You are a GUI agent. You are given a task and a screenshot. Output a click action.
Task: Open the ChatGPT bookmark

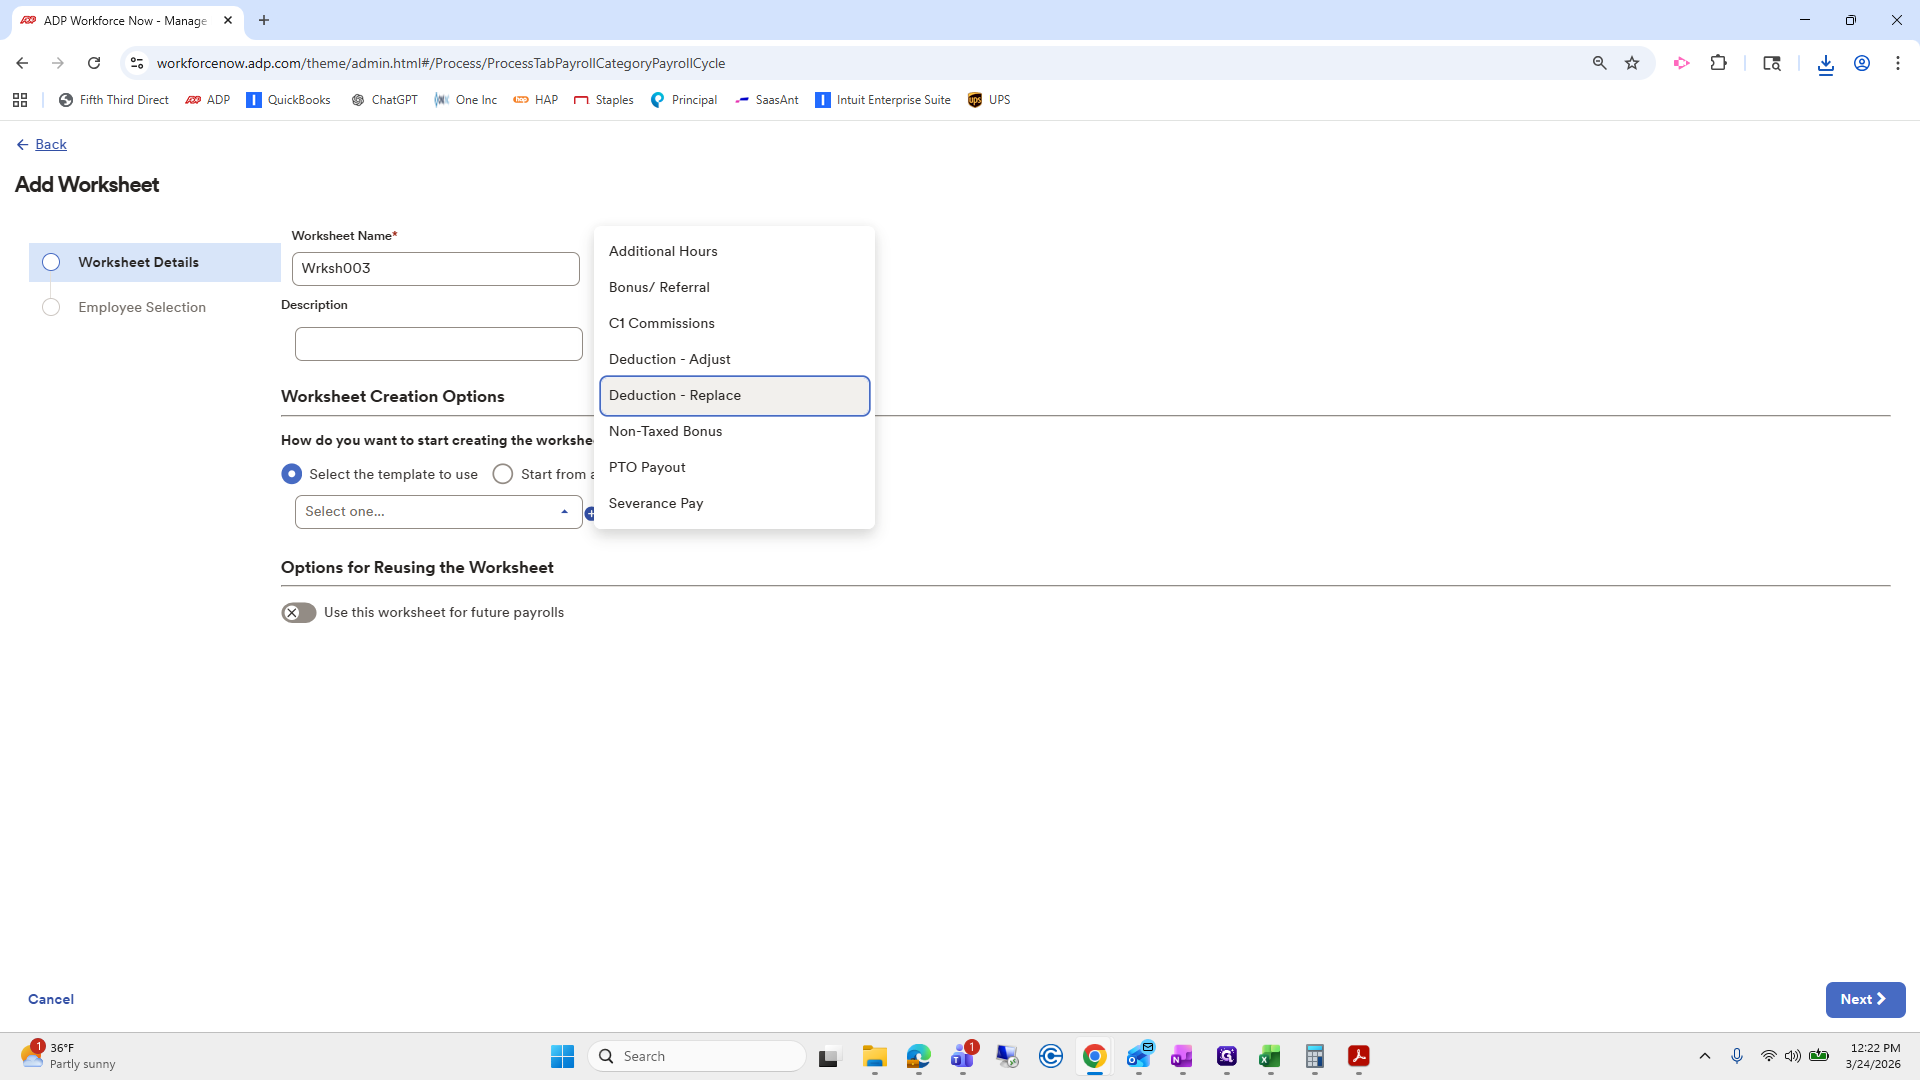[384, 100]
